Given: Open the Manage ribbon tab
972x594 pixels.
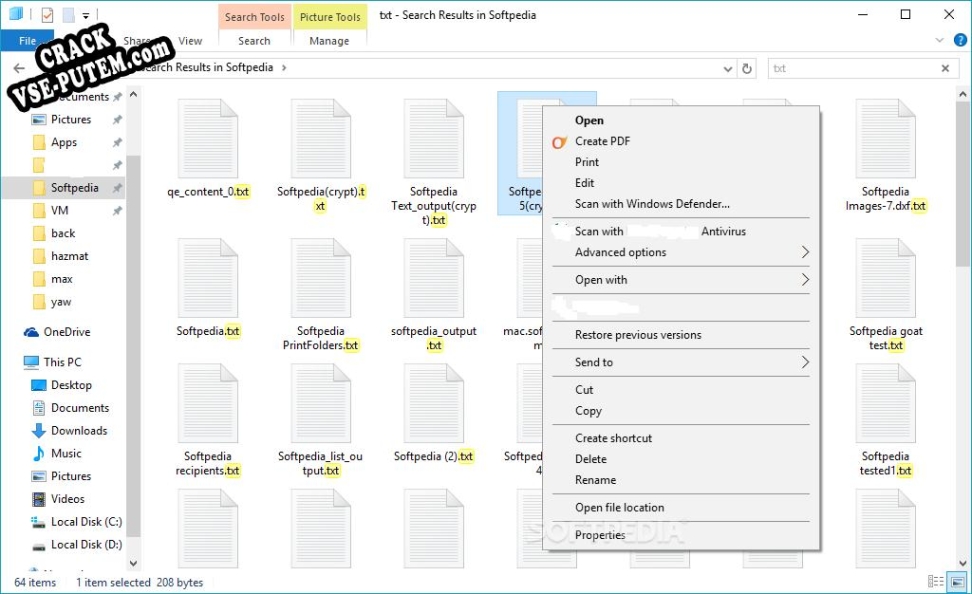Looking at the screenshot, I should (329, 41).
